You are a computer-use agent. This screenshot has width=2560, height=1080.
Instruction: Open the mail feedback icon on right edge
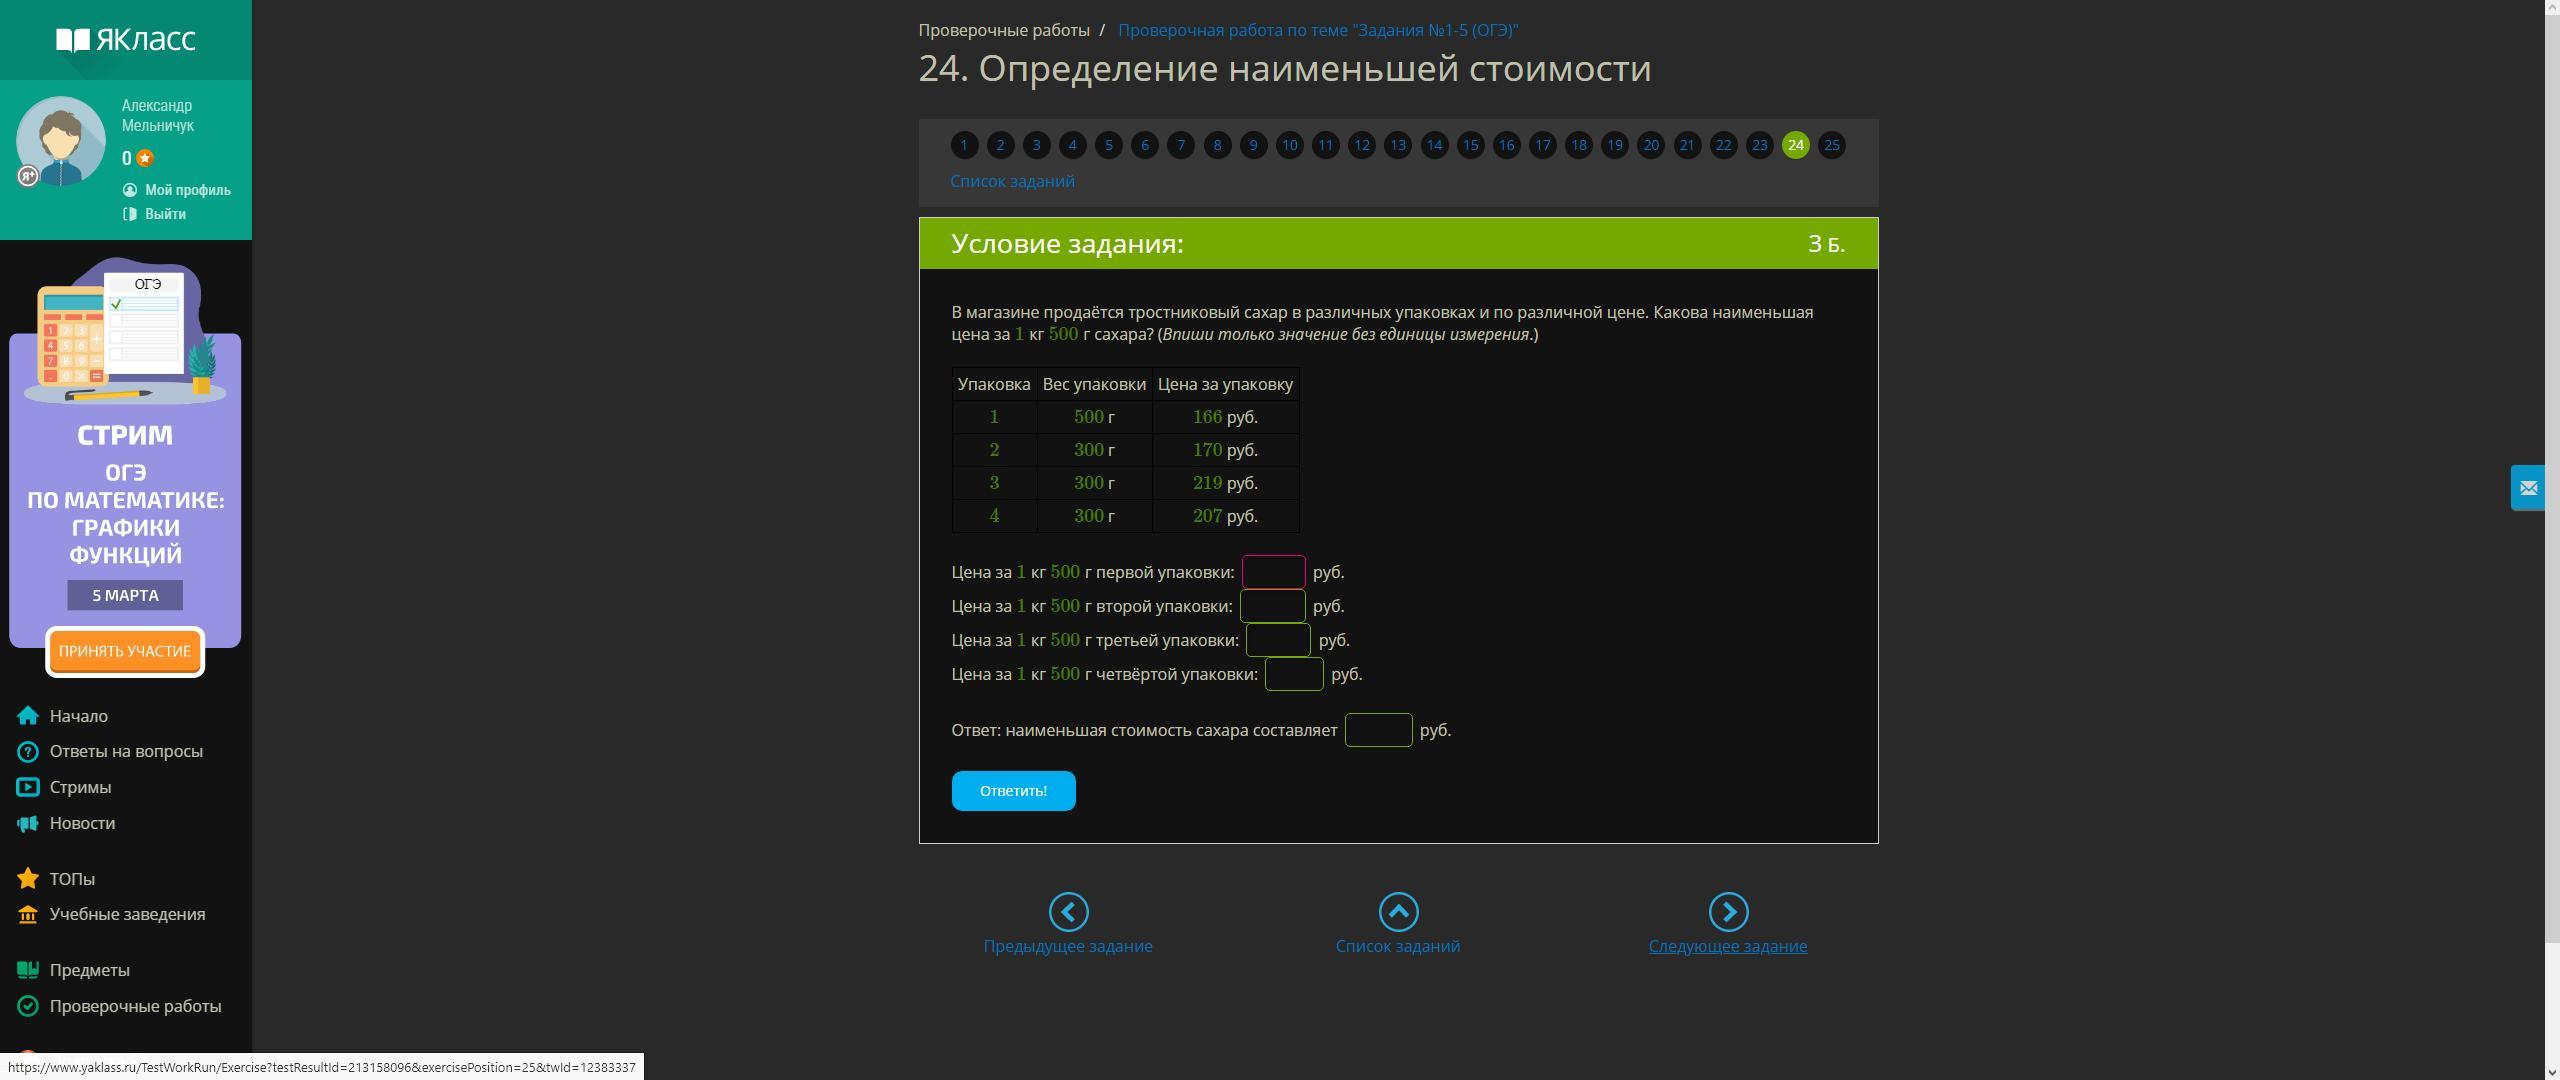tap(2527, 488)
